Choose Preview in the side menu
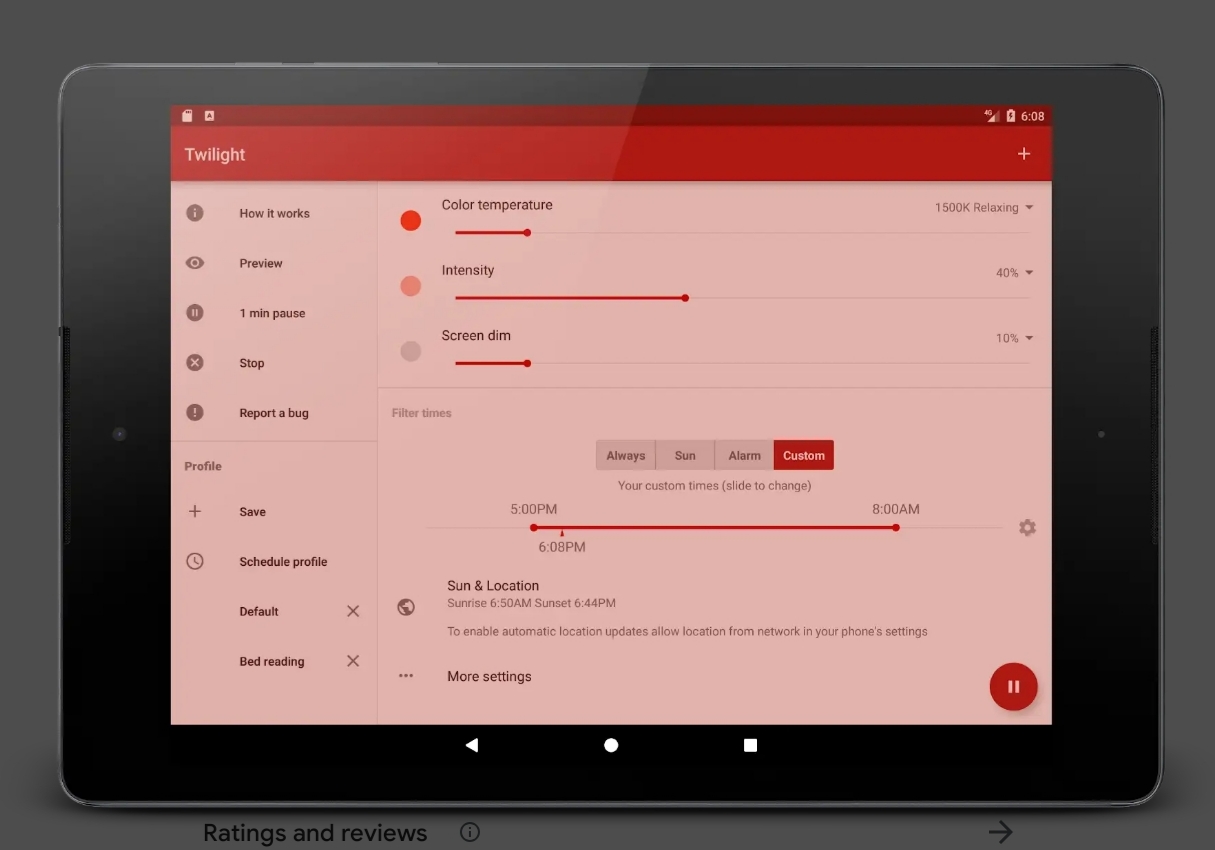Viewport: 1215px width, 850px height. [x=274, y=263]
